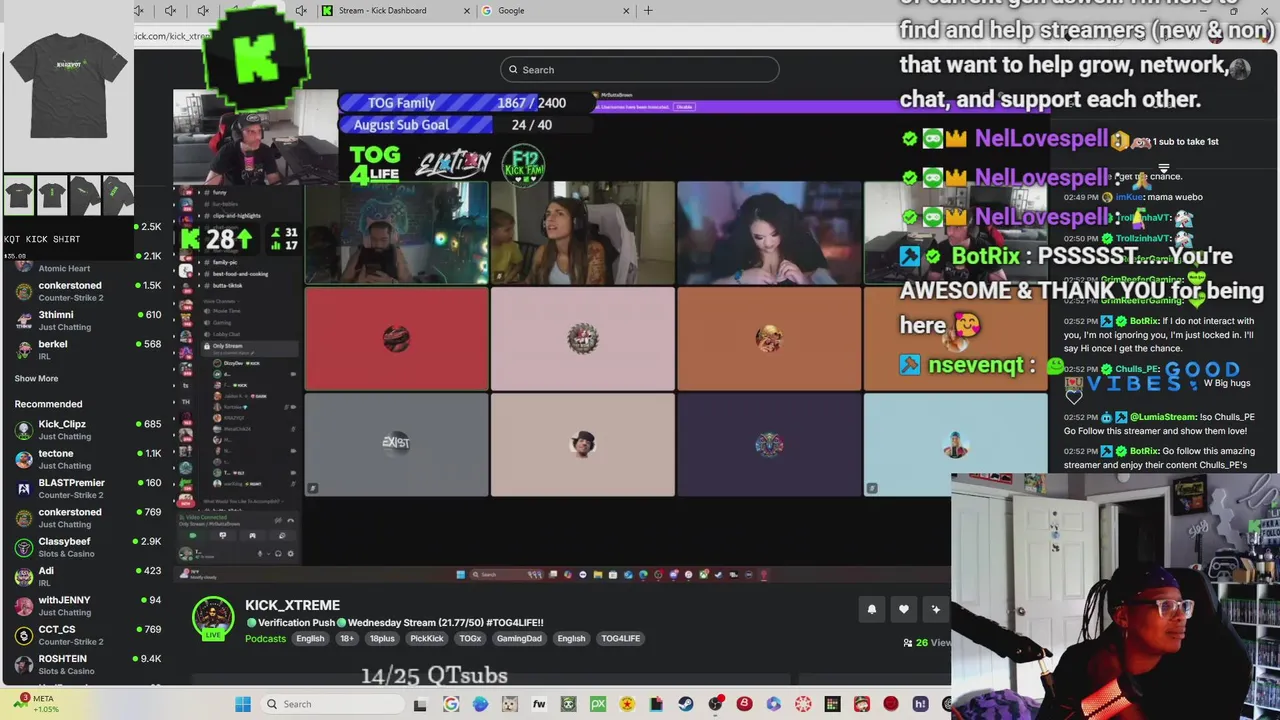Screen dimensions: 1280x720
Task: Click the 14/25 QTsubs counter text
Action: coord(434,676)
